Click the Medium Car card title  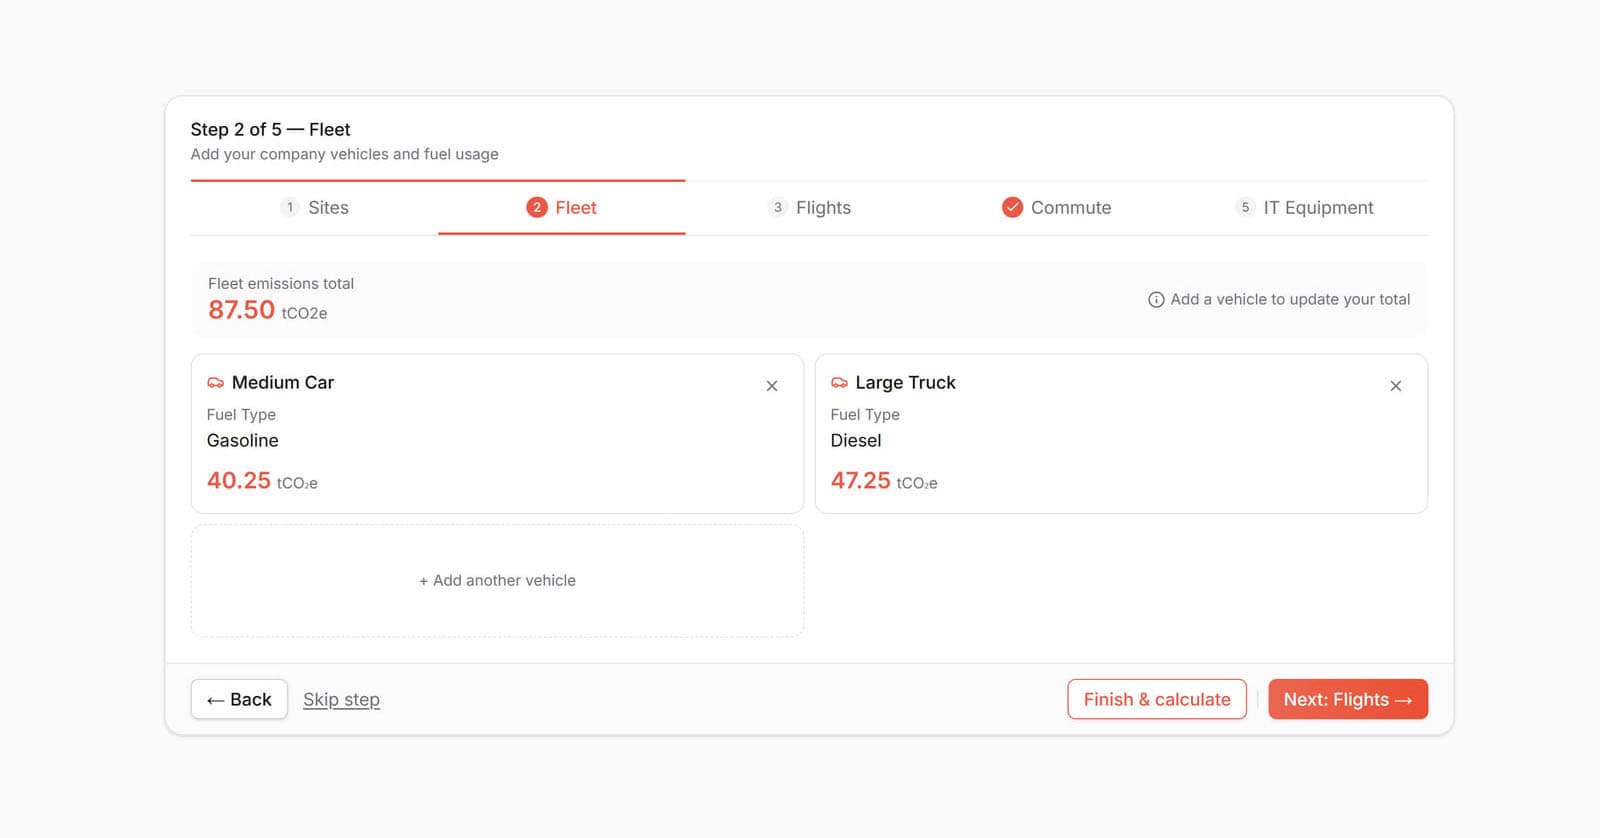(283, 382)
